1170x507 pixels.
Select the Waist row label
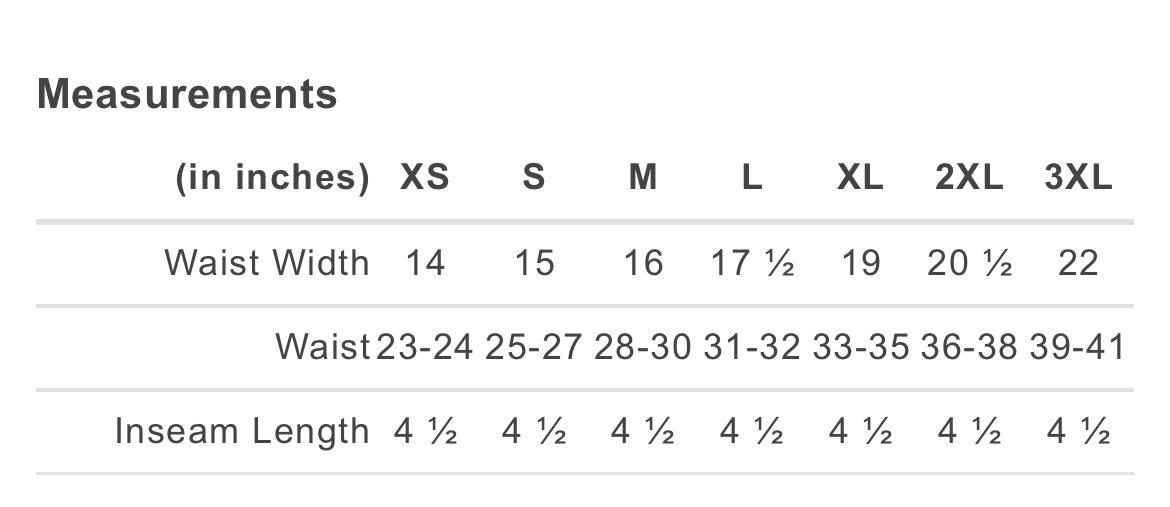click(322, 347)
